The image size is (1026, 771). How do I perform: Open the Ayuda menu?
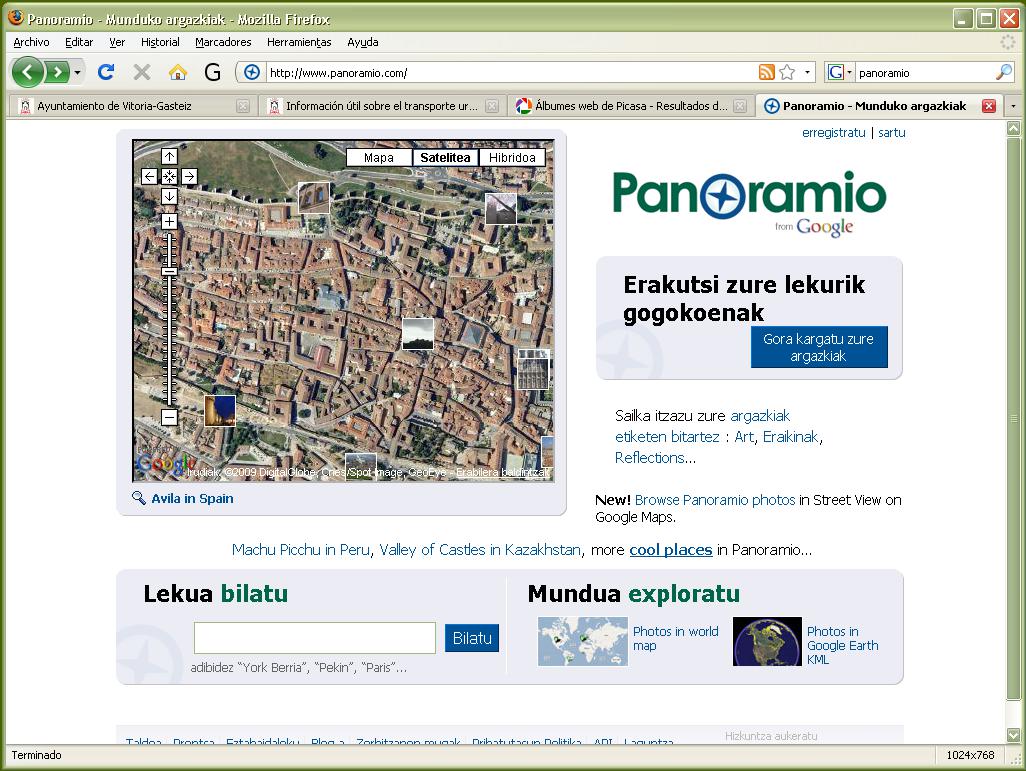[363, 42]
